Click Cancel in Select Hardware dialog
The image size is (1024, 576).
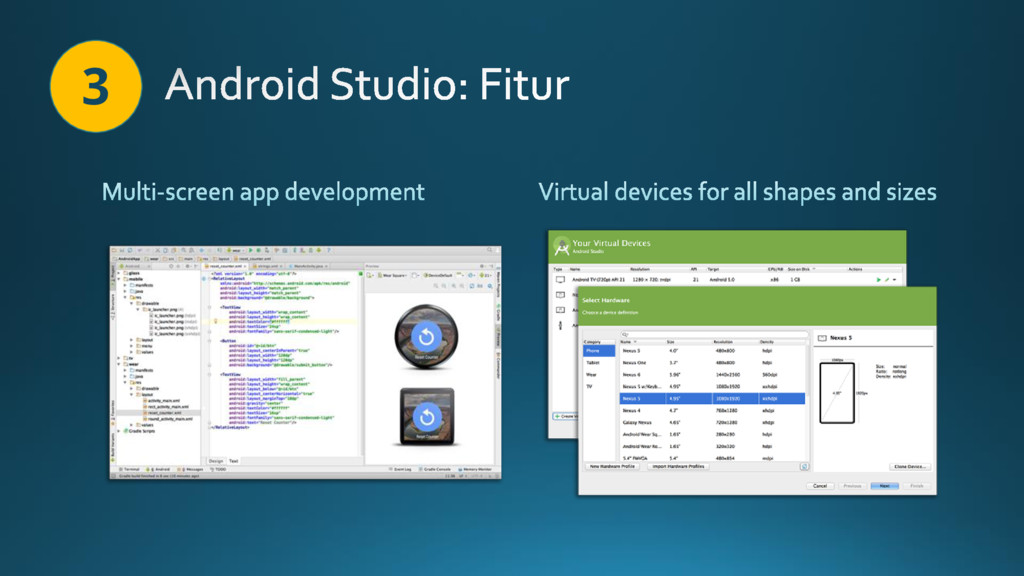(820, 486)
